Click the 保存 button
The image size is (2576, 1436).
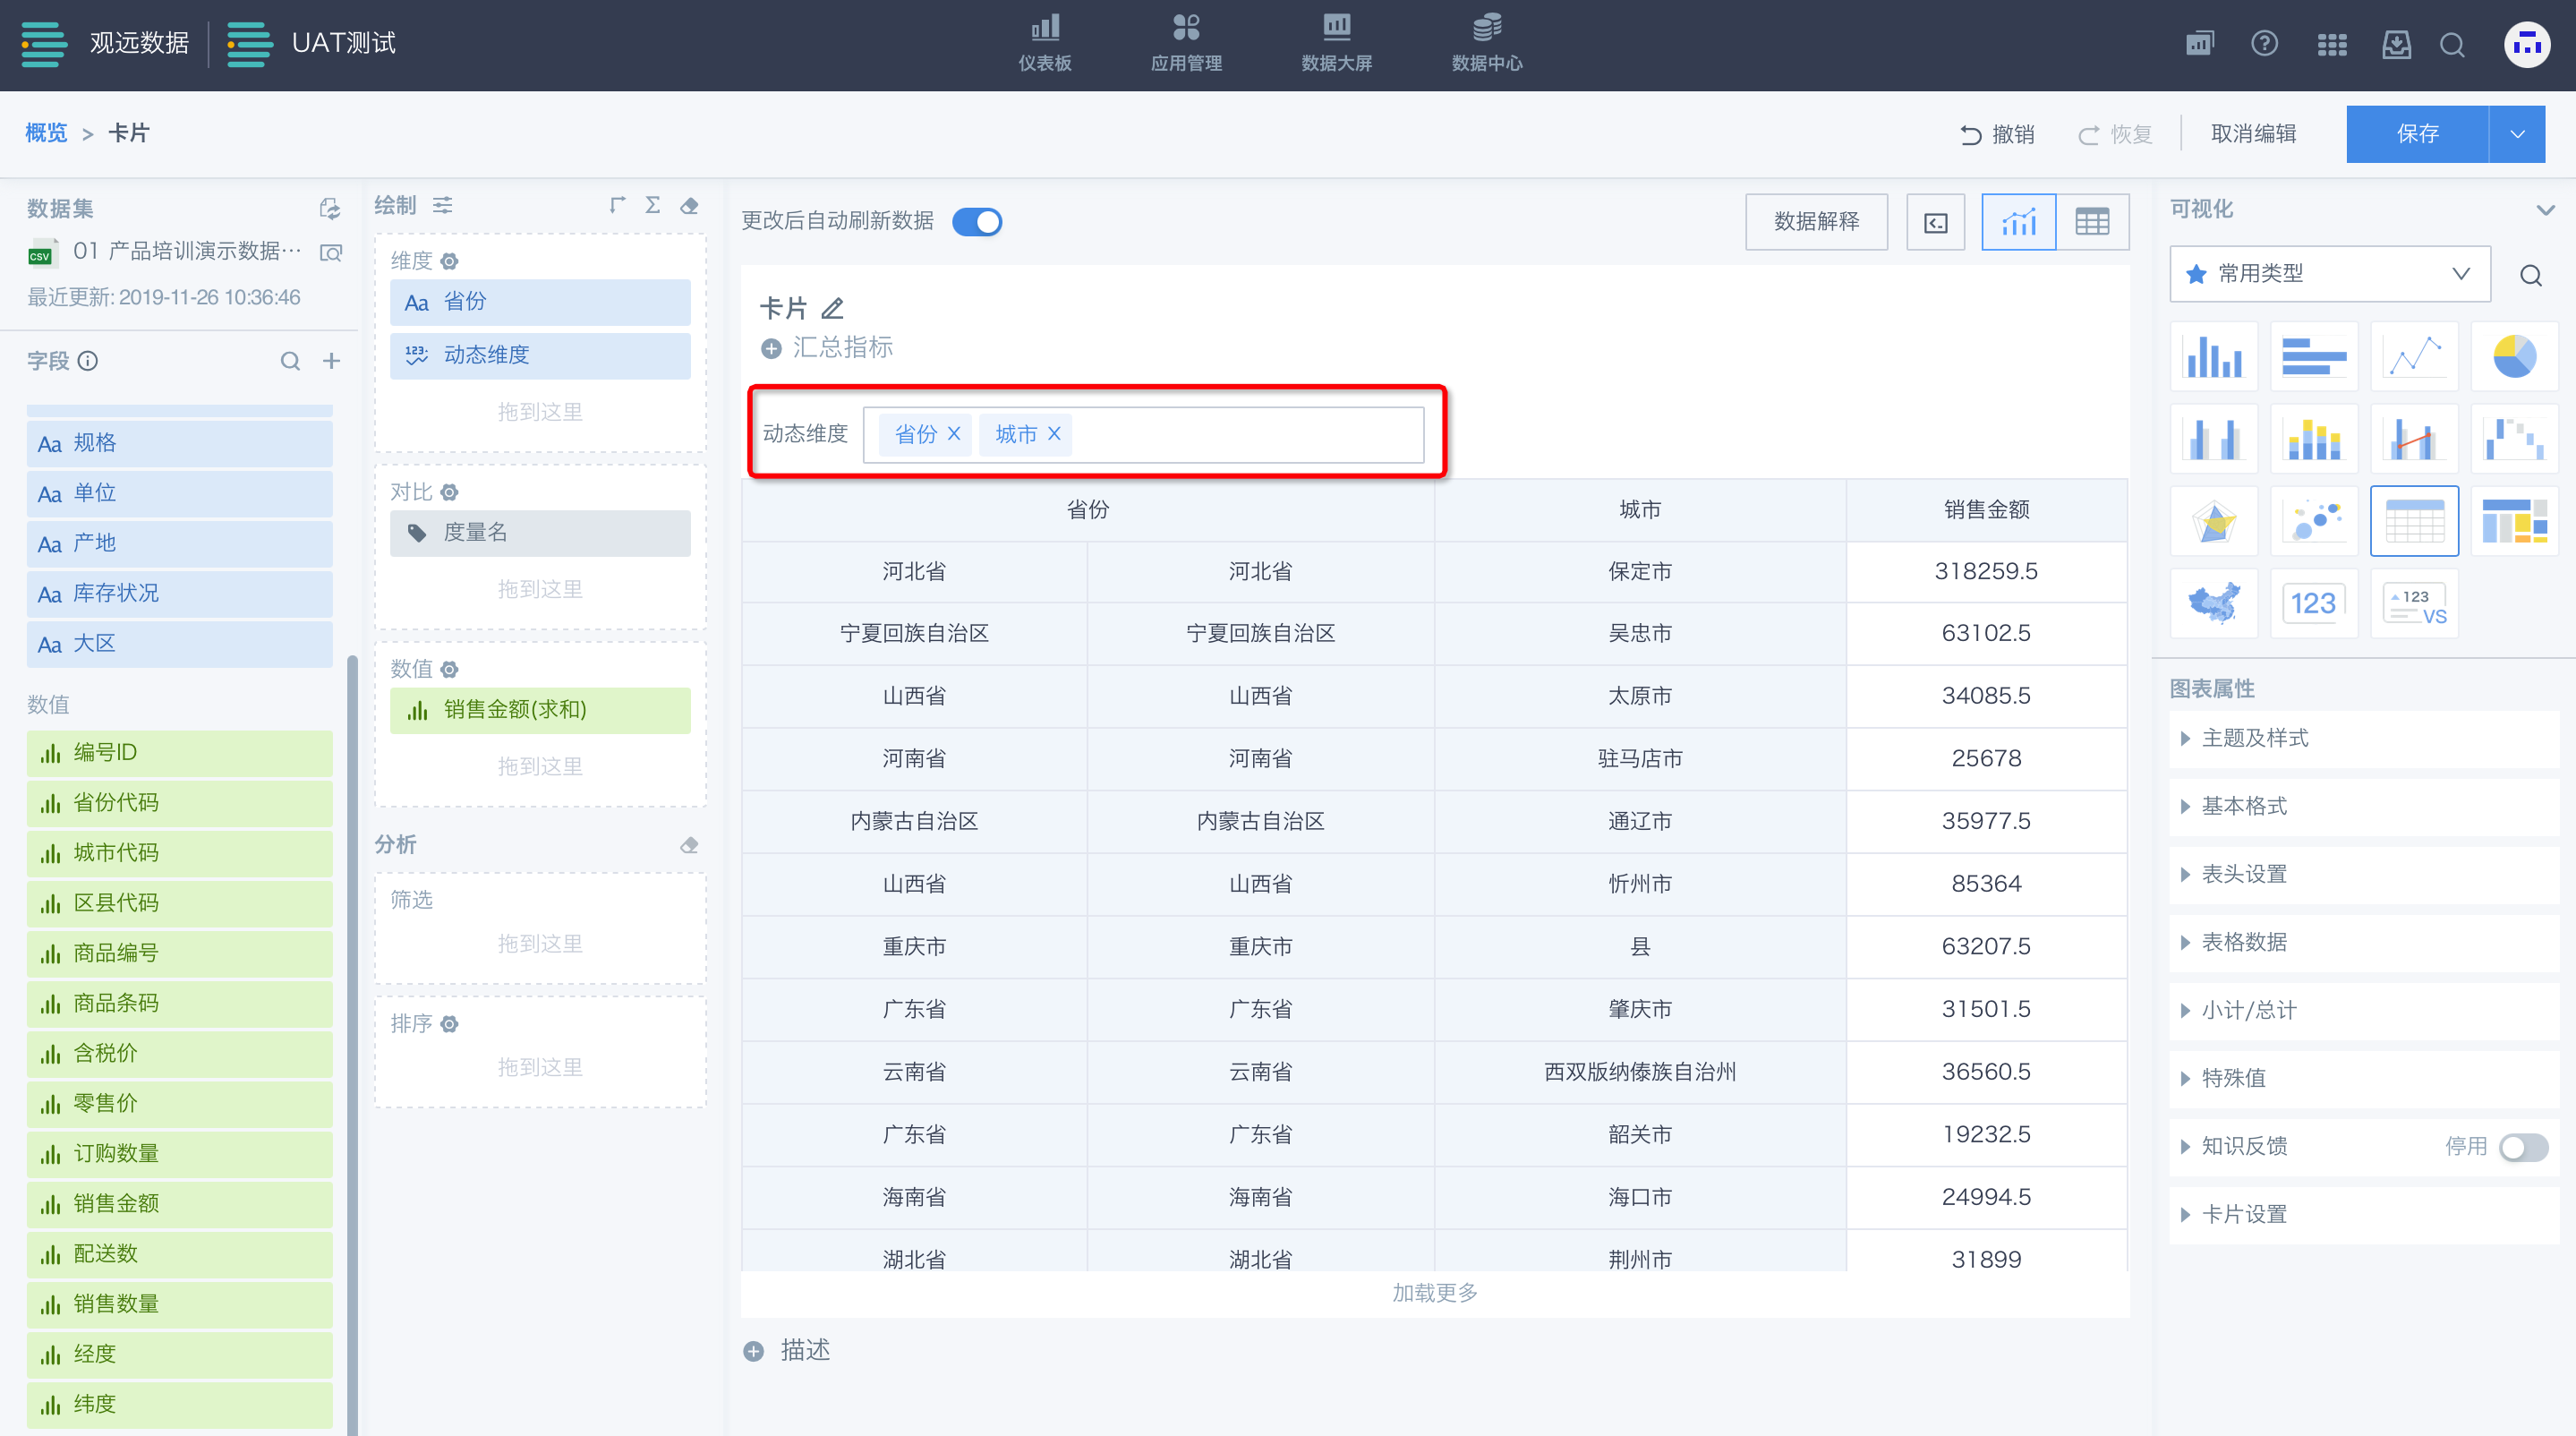[x=2417, y=134]
